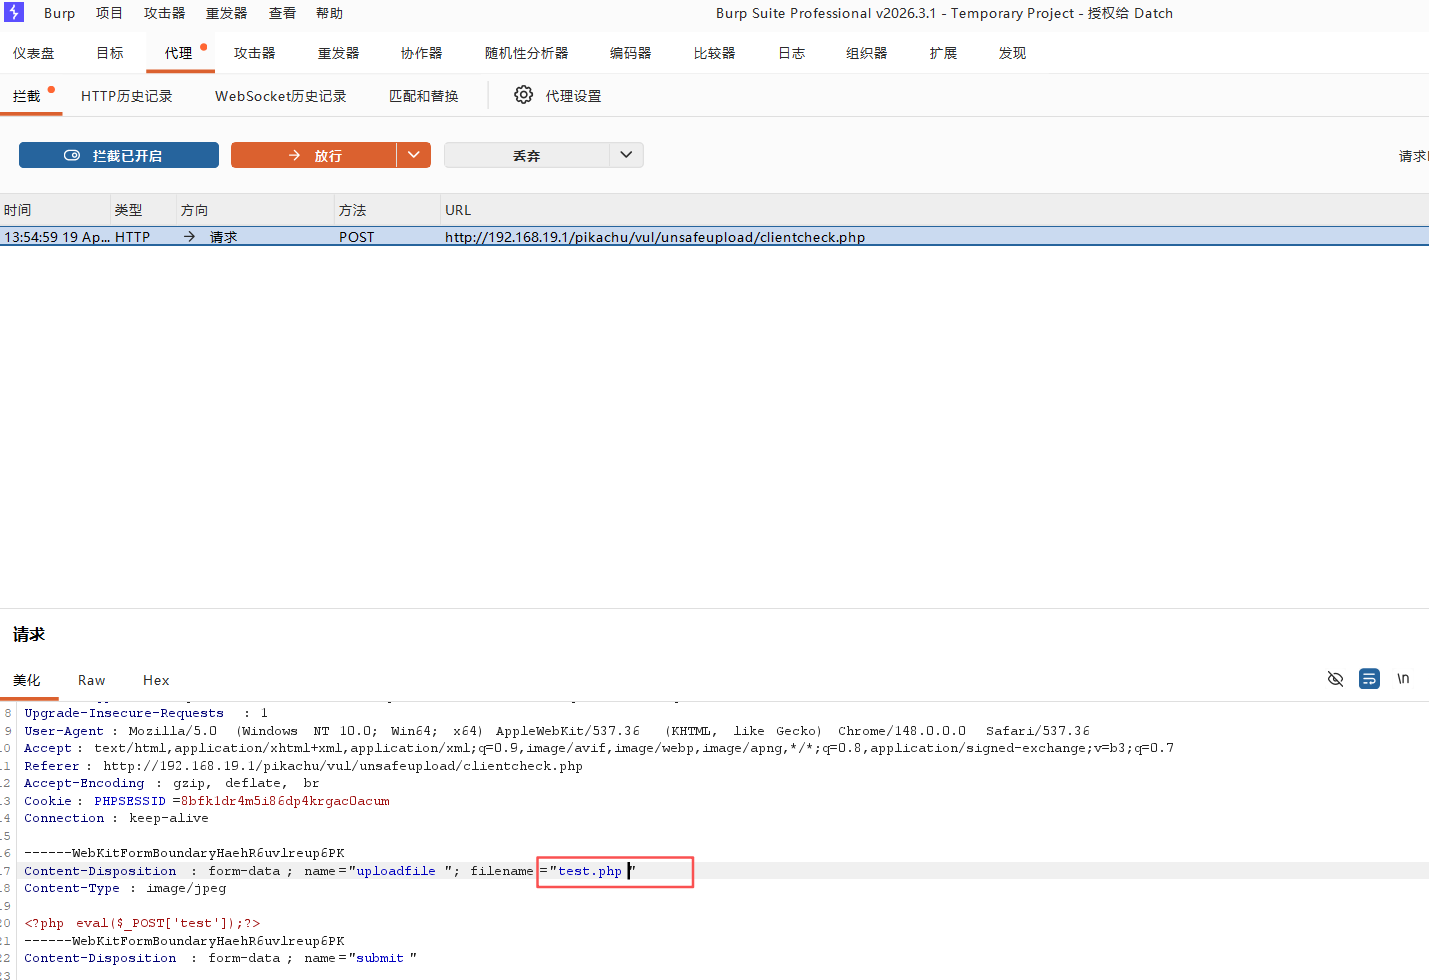Switch request view to Hex tab

pos(156,680)
